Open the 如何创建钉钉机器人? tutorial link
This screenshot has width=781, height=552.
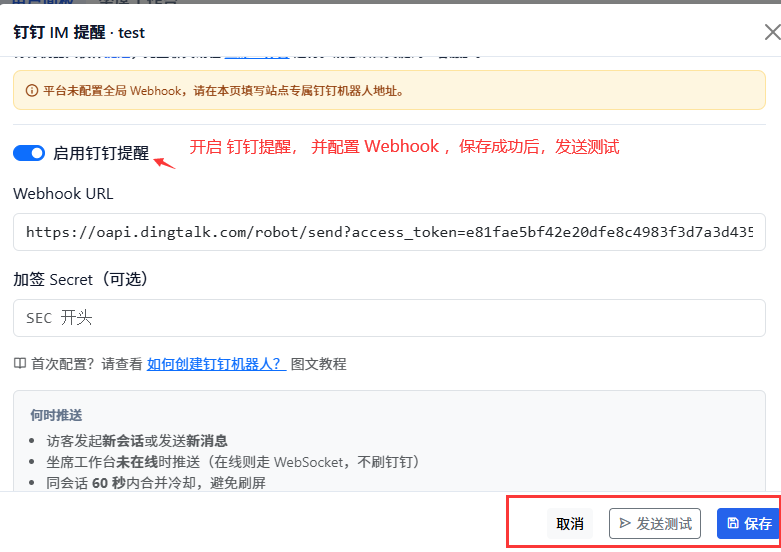(216, 364)
